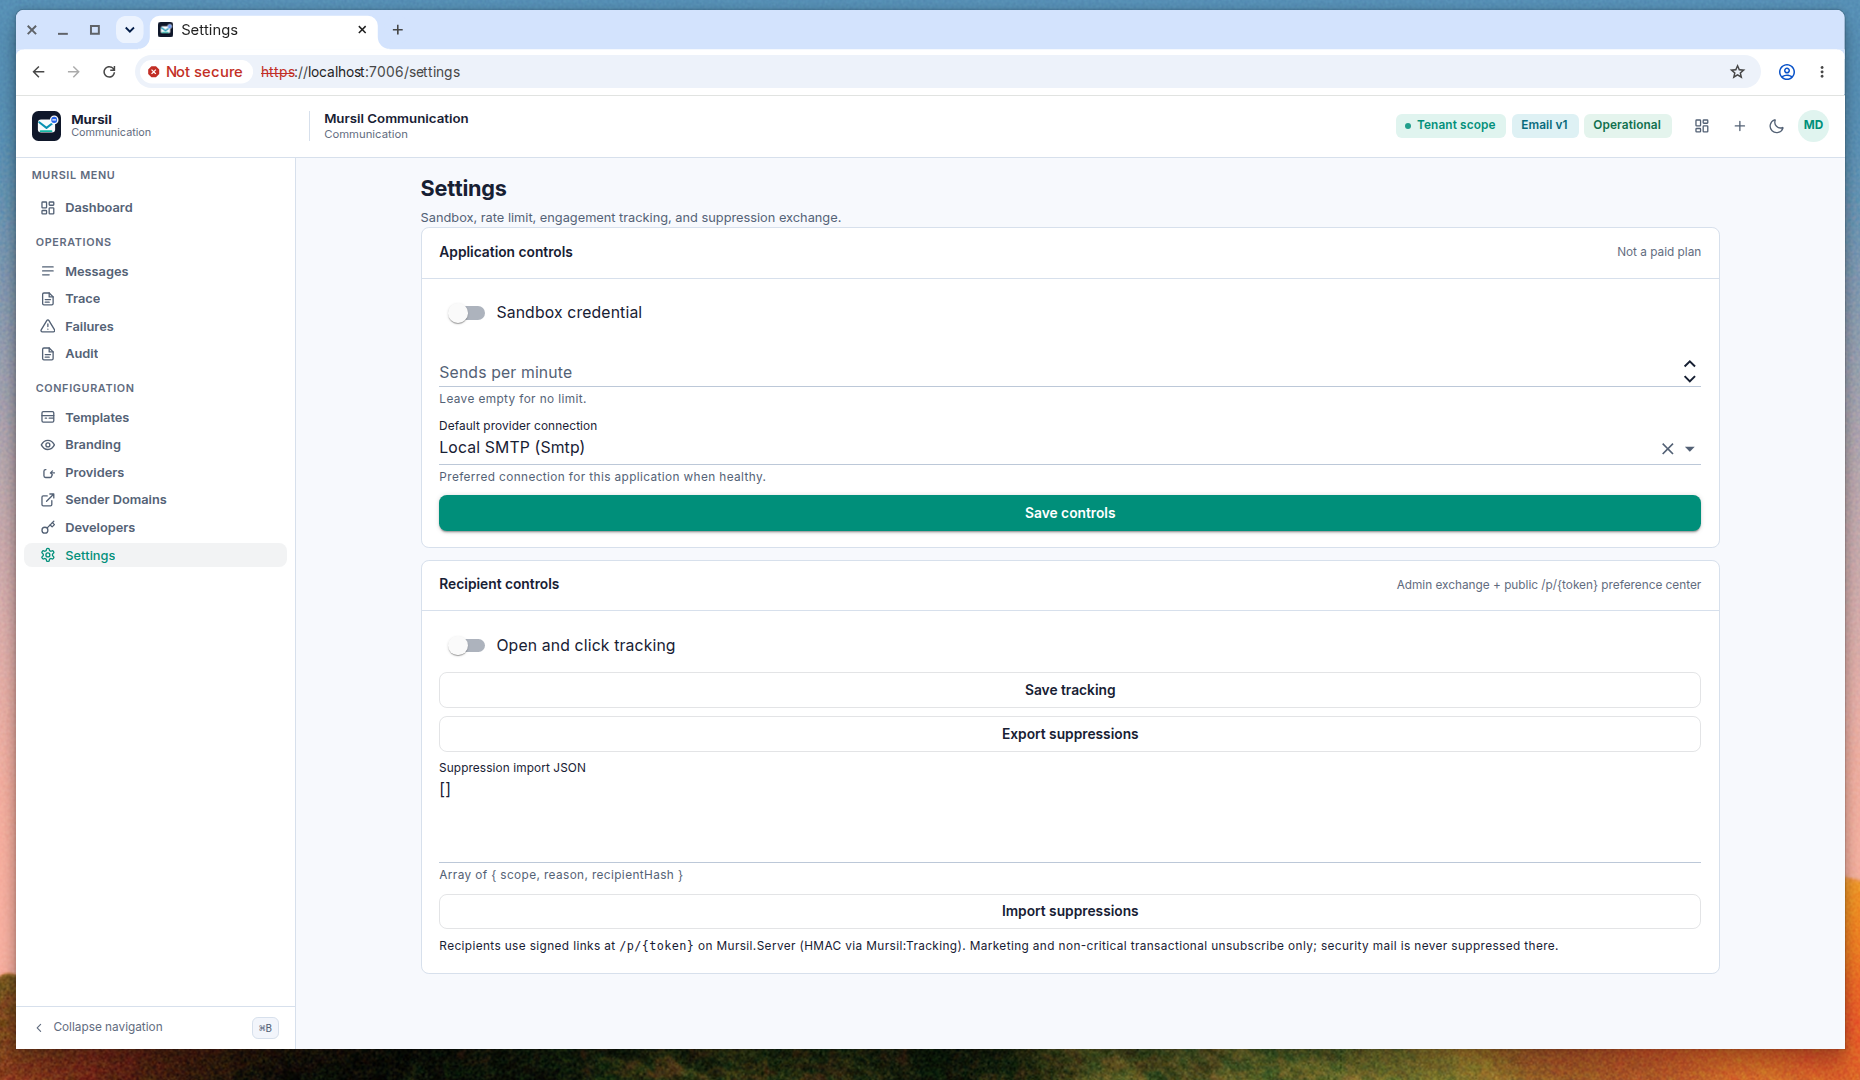Click the Trace document icon
The image size is (1860, 1080).
click(47, 299)
